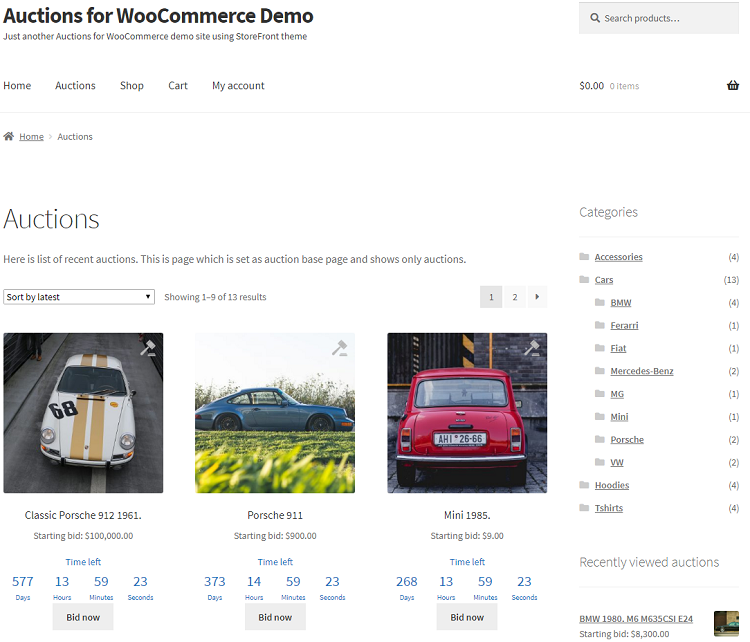This screenshot has height=642, width=750.
Task: Open the Mini category link
Action: (619, 417)
